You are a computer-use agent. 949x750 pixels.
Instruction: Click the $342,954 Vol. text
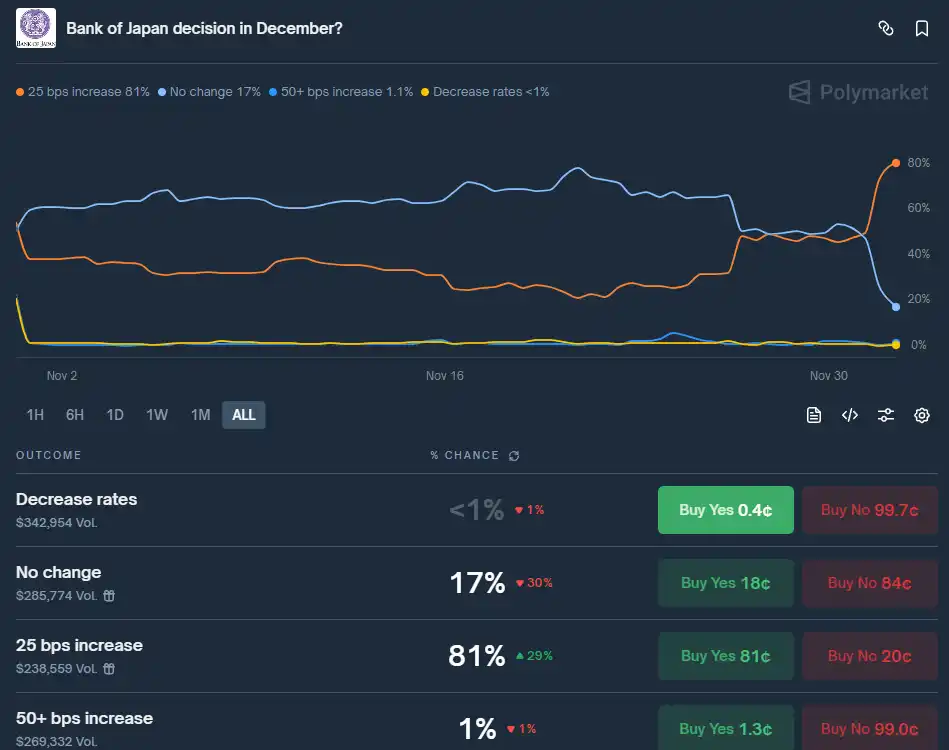tap(56, 522)
